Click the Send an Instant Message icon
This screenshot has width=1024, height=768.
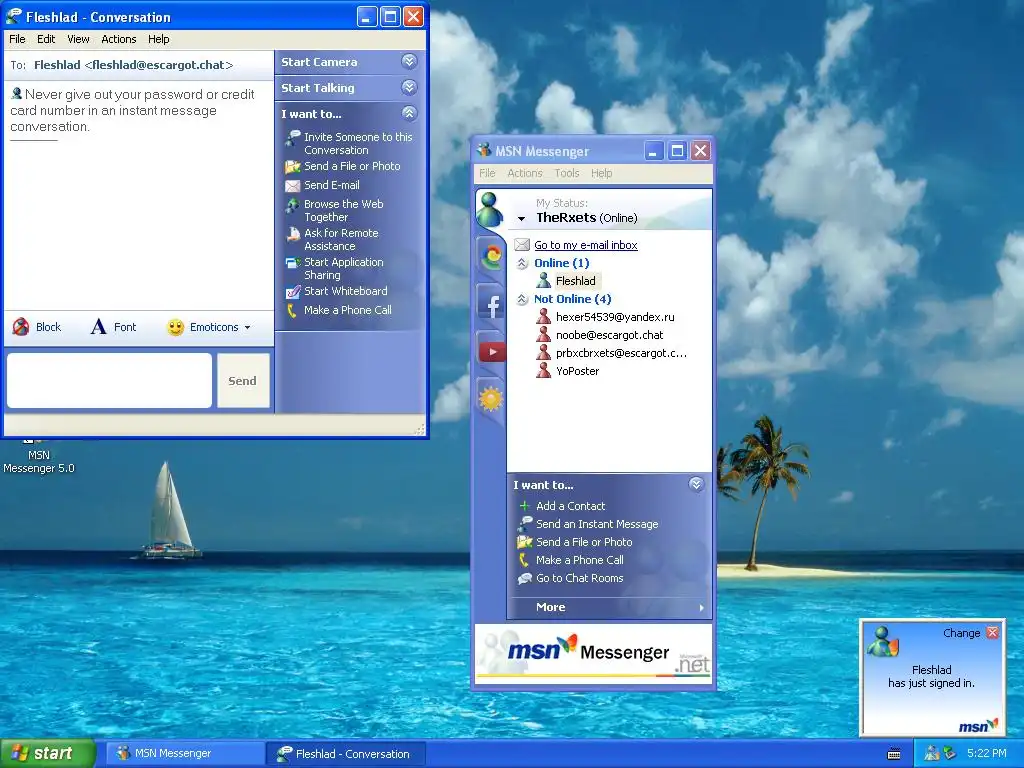524,524
